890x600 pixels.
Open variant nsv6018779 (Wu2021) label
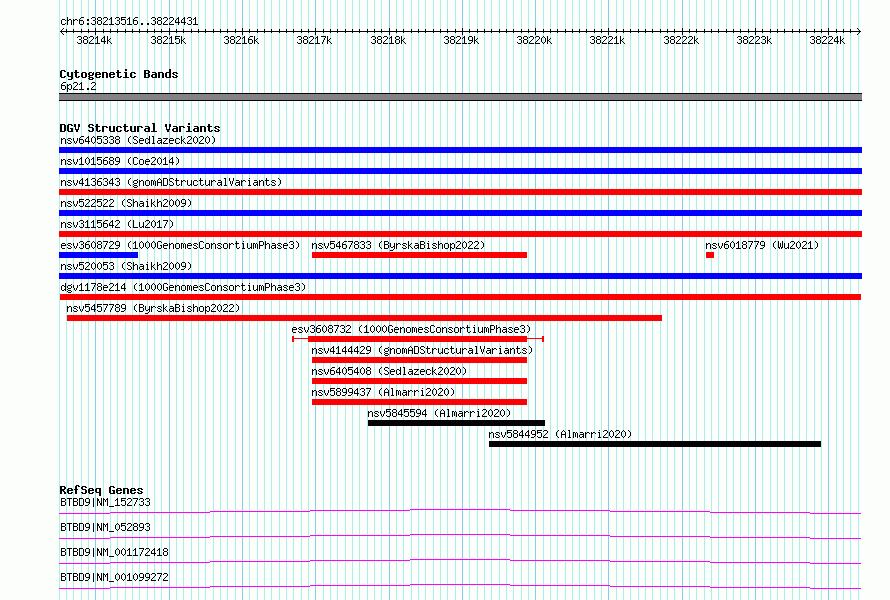coord(762,245)
